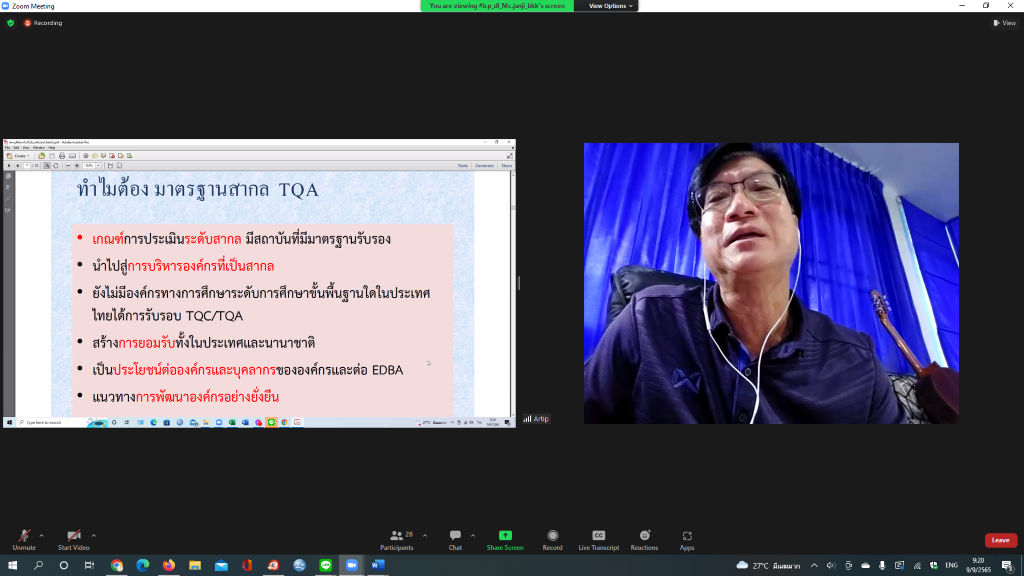Open Microsoft Office from taskbar
Screen dimensions: 1024x576
247,566
